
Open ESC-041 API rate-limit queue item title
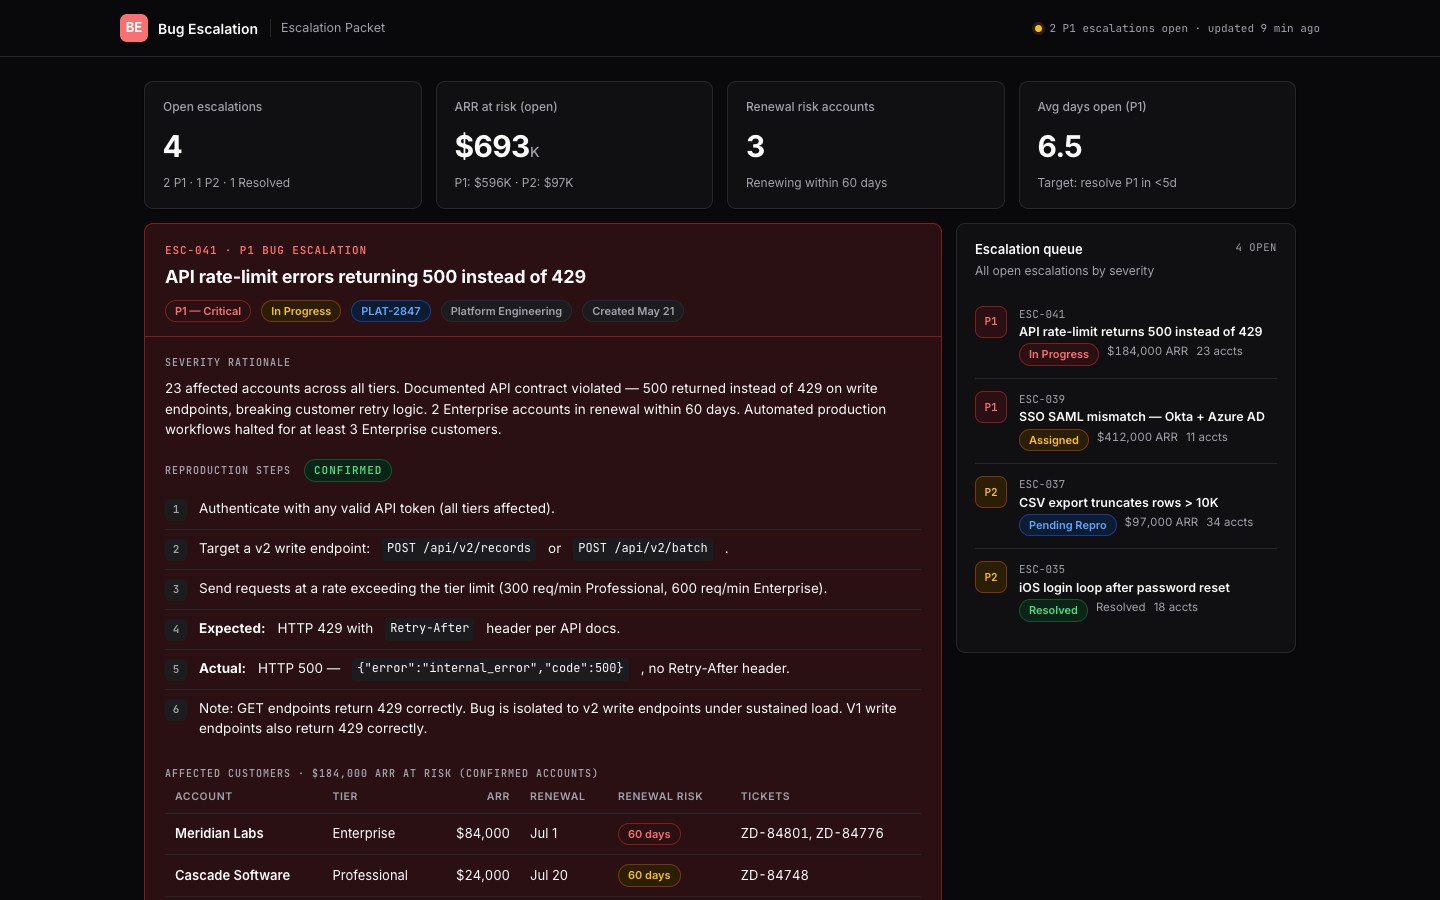pos(1140,332)
